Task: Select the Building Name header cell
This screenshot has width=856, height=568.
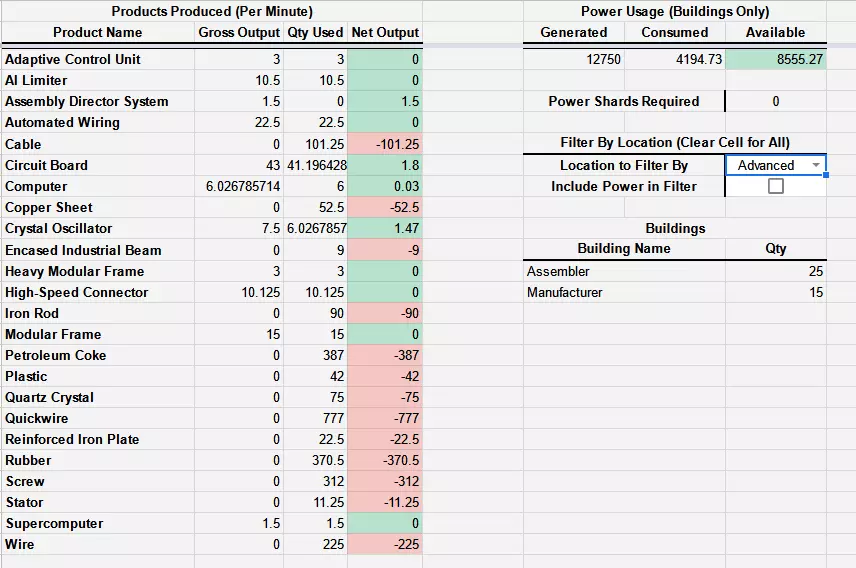Action: click(624, 248)
